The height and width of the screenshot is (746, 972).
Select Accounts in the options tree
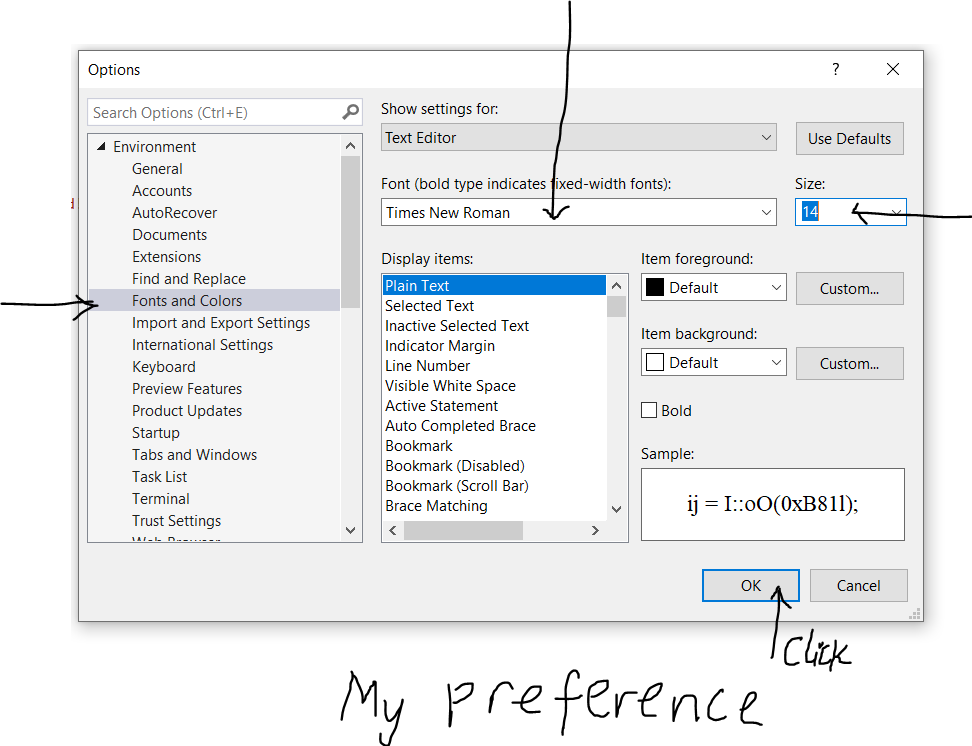click(x=162, y=190)
